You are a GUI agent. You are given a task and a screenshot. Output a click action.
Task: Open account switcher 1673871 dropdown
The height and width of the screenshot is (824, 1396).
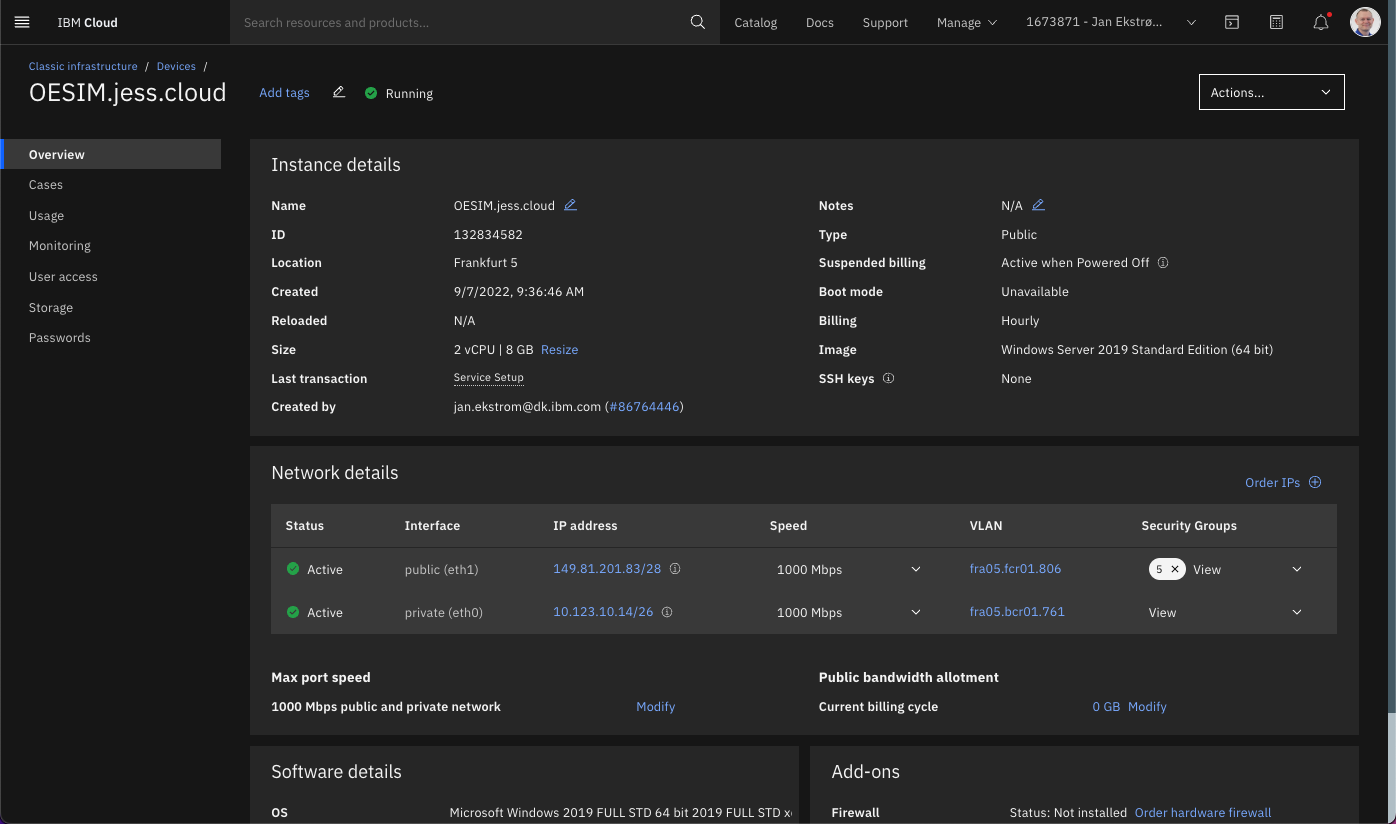pyautogui.click(x=1110, y=22)
